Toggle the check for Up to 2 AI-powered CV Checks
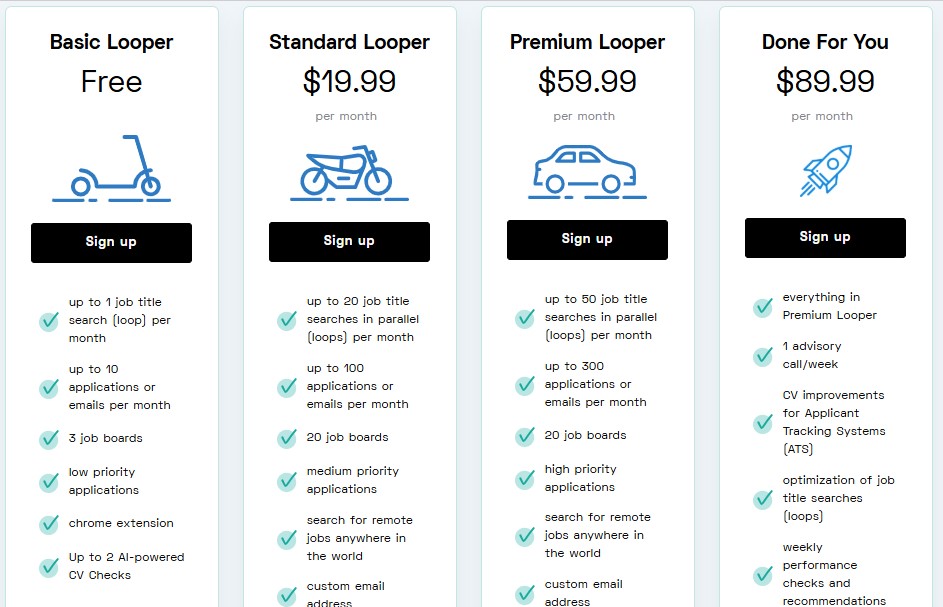Image resolution: width=943 pixels, height=607 pixels. (48, 565)
